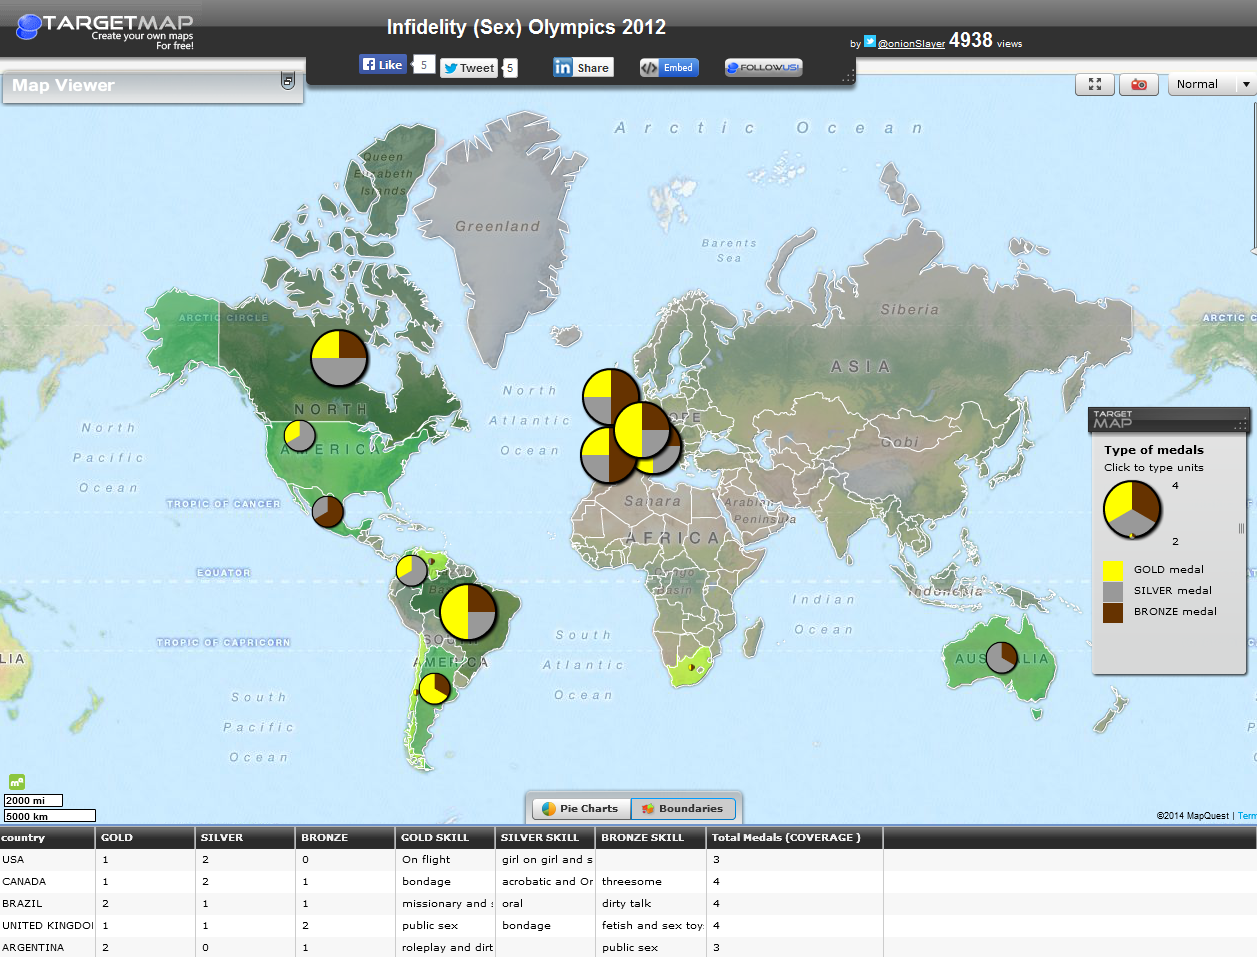
Task: Click the legend panel TargetMap header
Action: pyautogui.click(x=1169, y=420)
